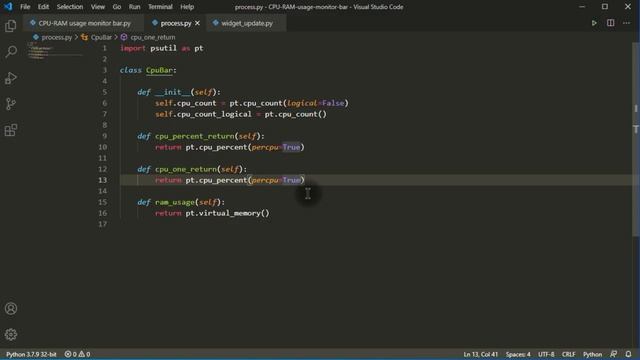This screenshot has width=640, height=360.
Task: Open the Accounts menu icon
Action: coord(11,309)
